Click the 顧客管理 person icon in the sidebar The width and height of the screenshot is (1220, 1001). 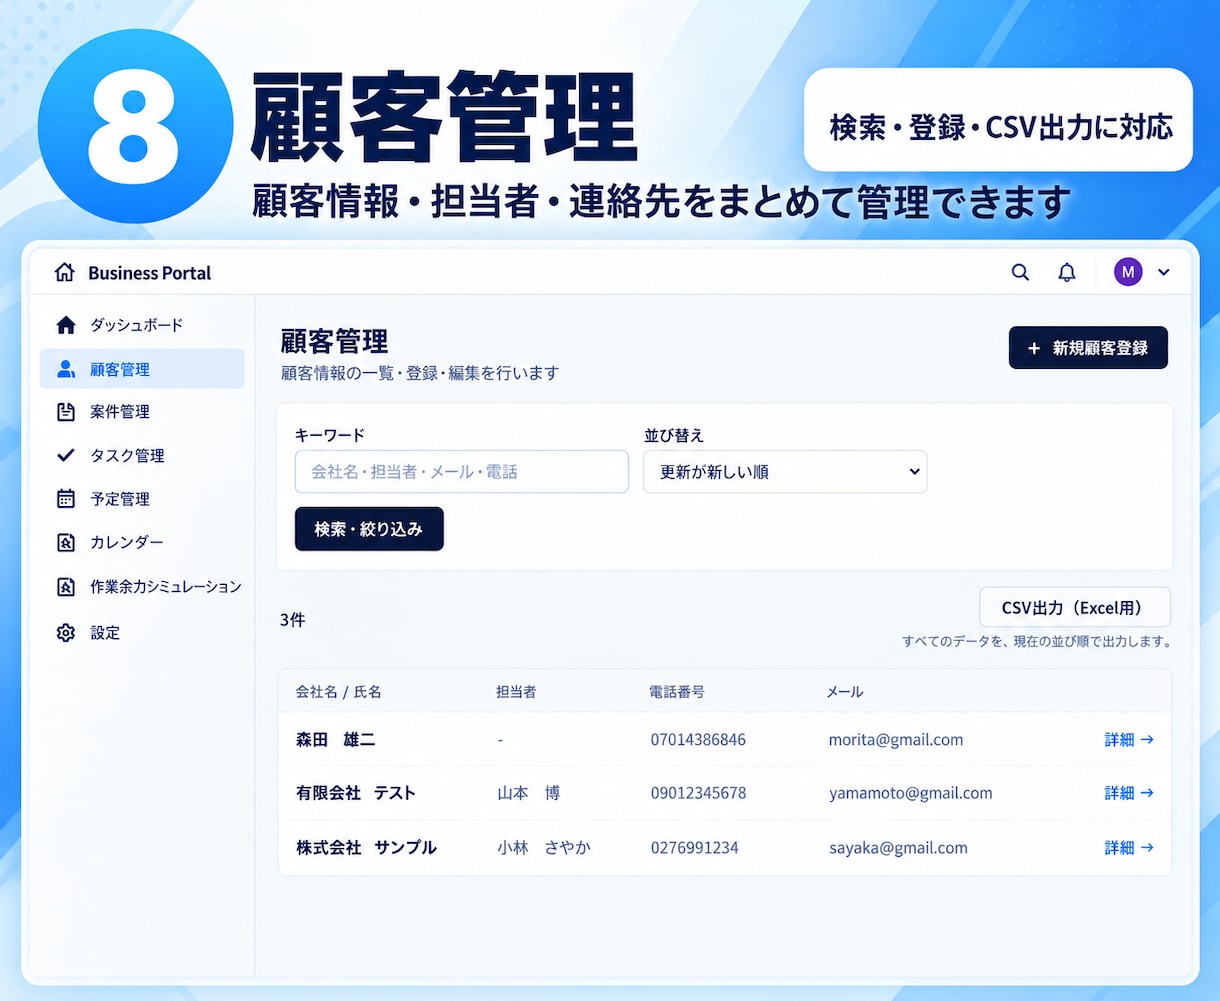(66, 369)
